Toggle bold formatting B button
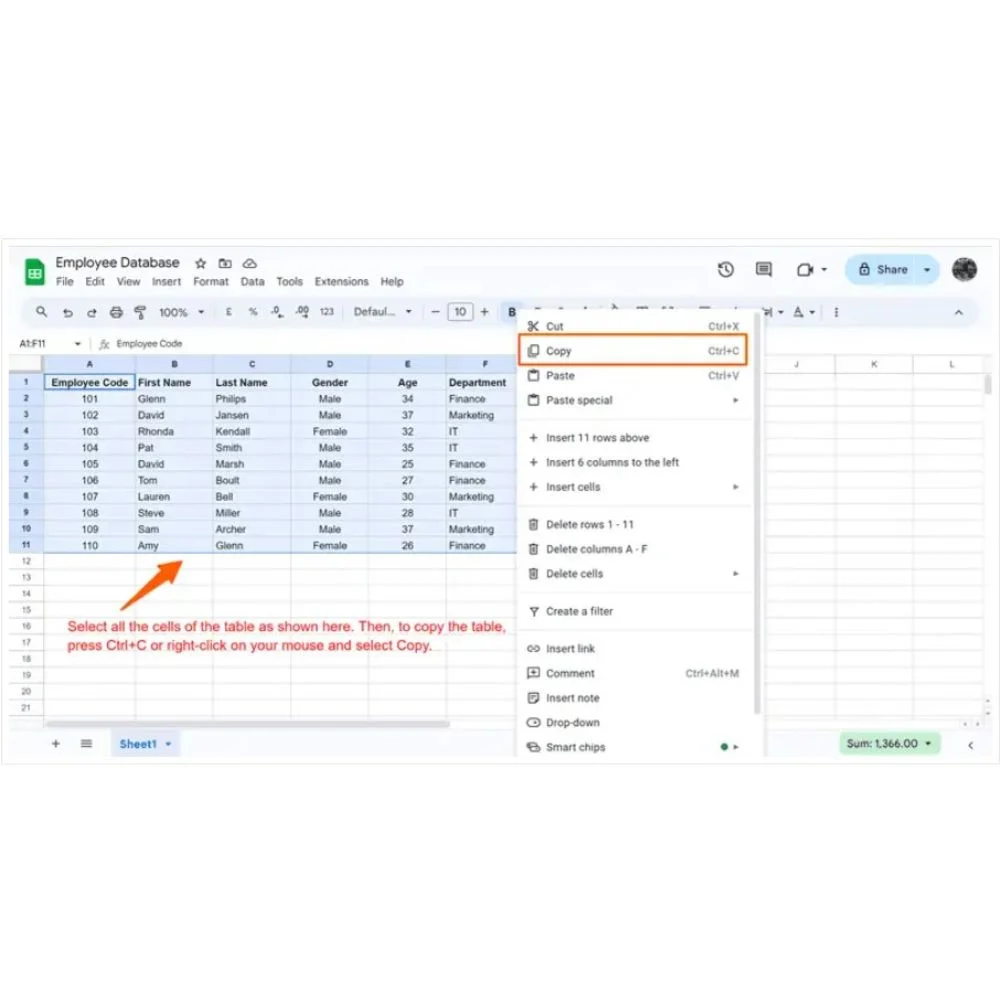The image size is (1000, 1000). pyautogui.click(x=511, y=312)
